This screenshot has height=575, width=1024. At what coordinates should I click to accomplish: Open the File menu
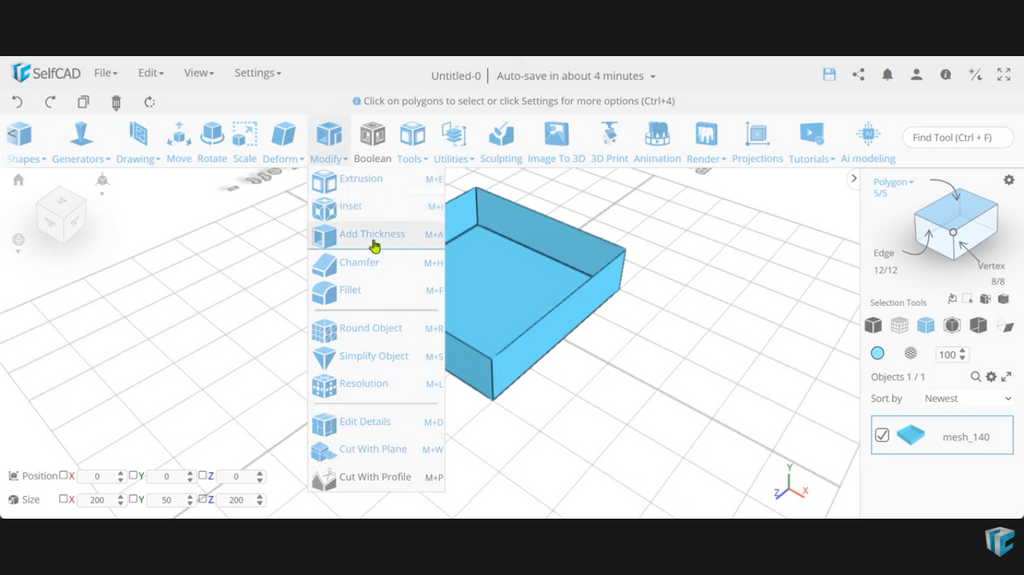106,73
